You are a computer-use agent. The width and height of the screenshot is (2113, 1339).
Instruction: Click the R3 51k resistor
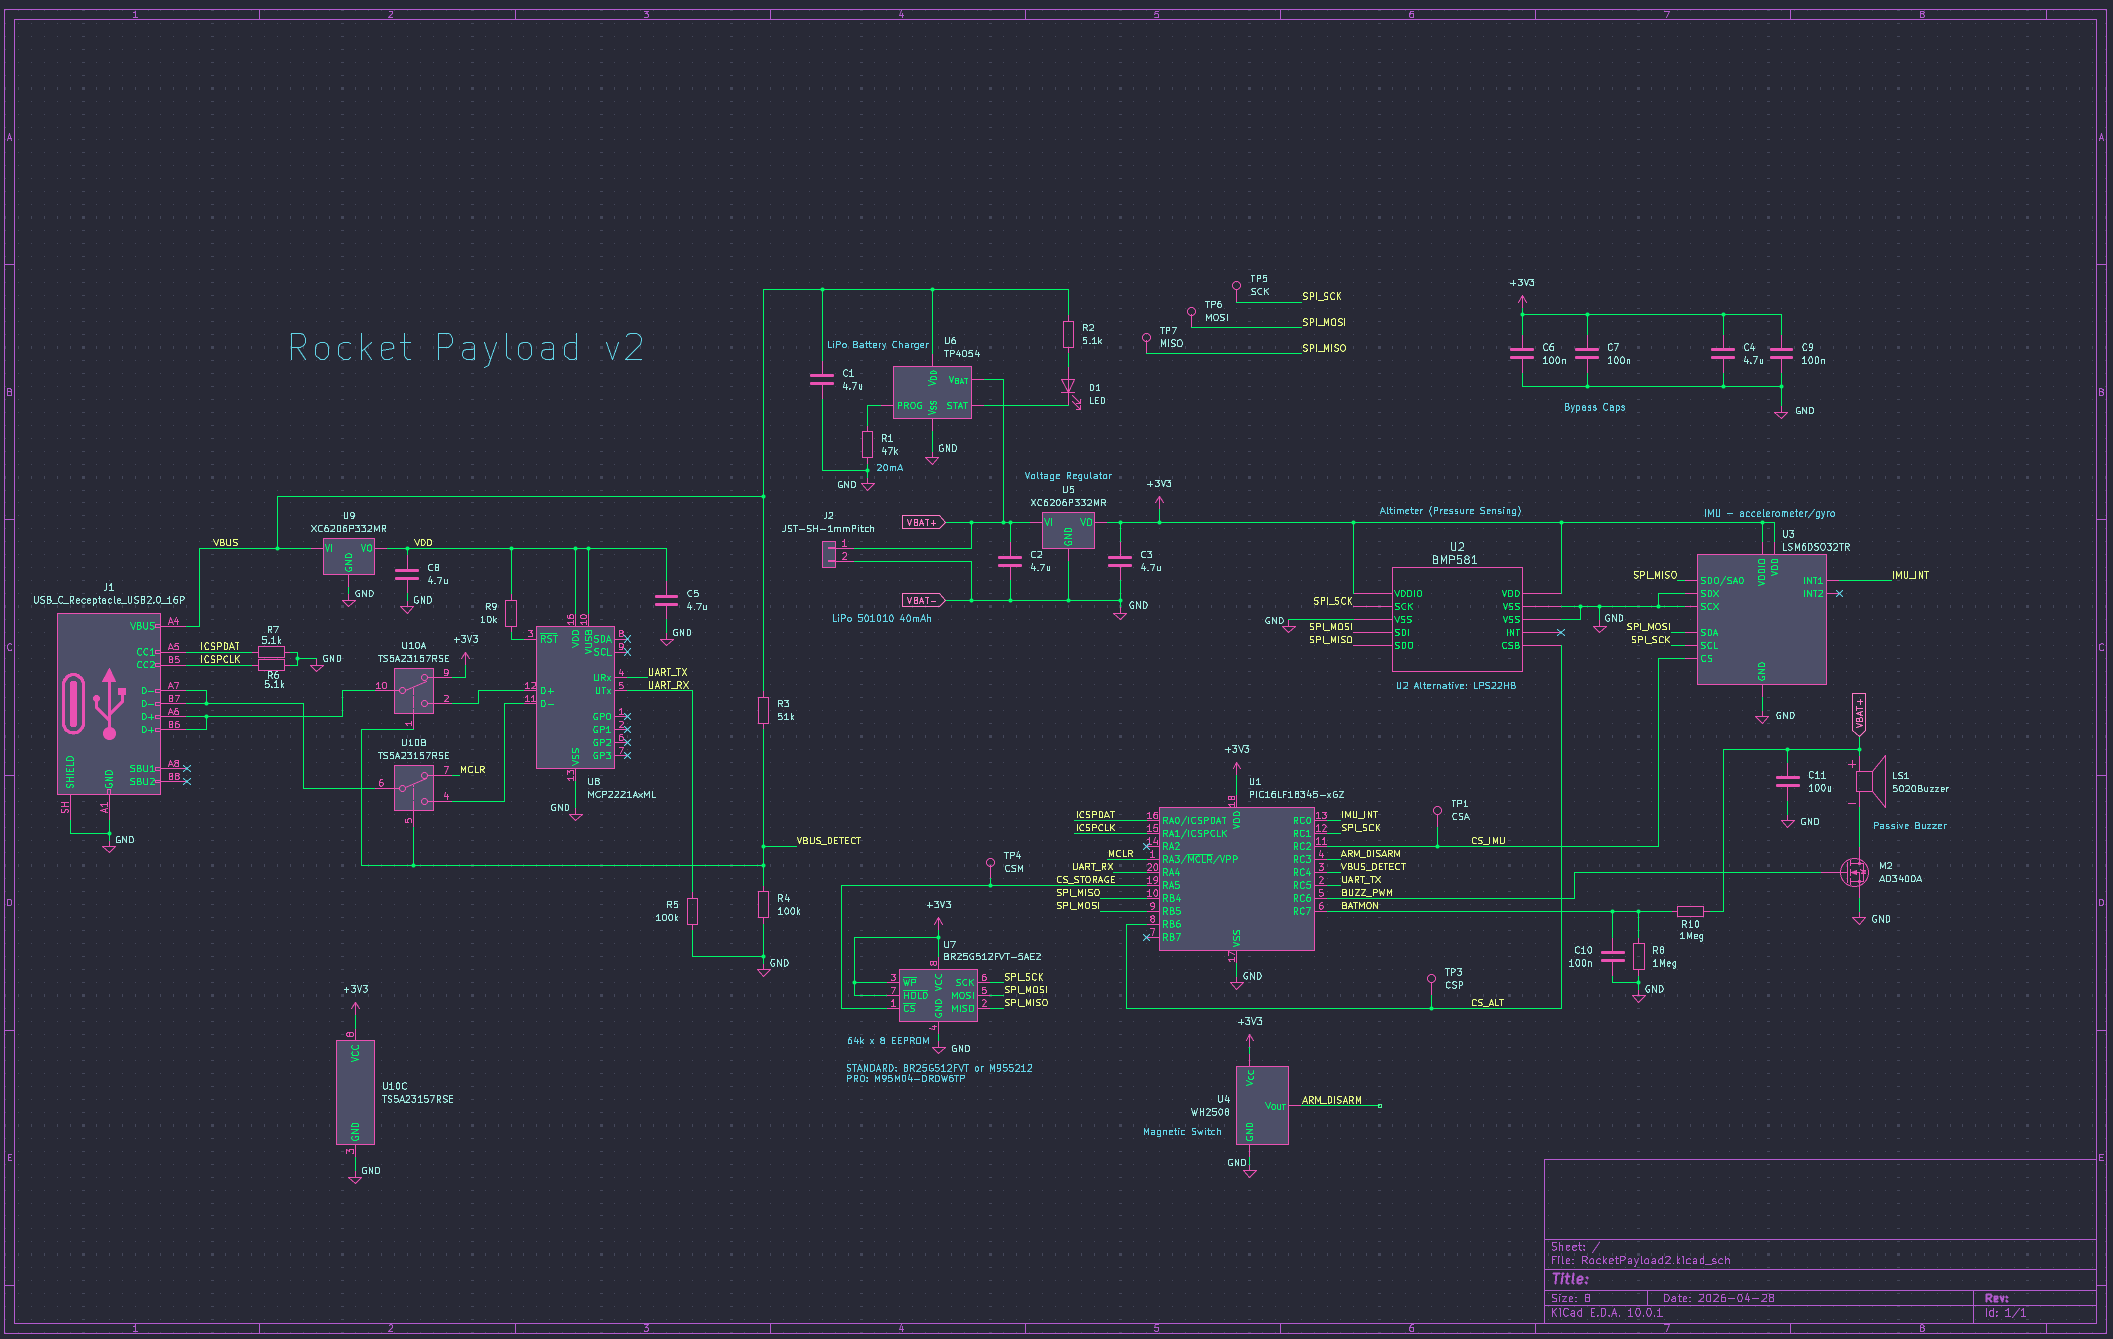click(x=763, y=711)
